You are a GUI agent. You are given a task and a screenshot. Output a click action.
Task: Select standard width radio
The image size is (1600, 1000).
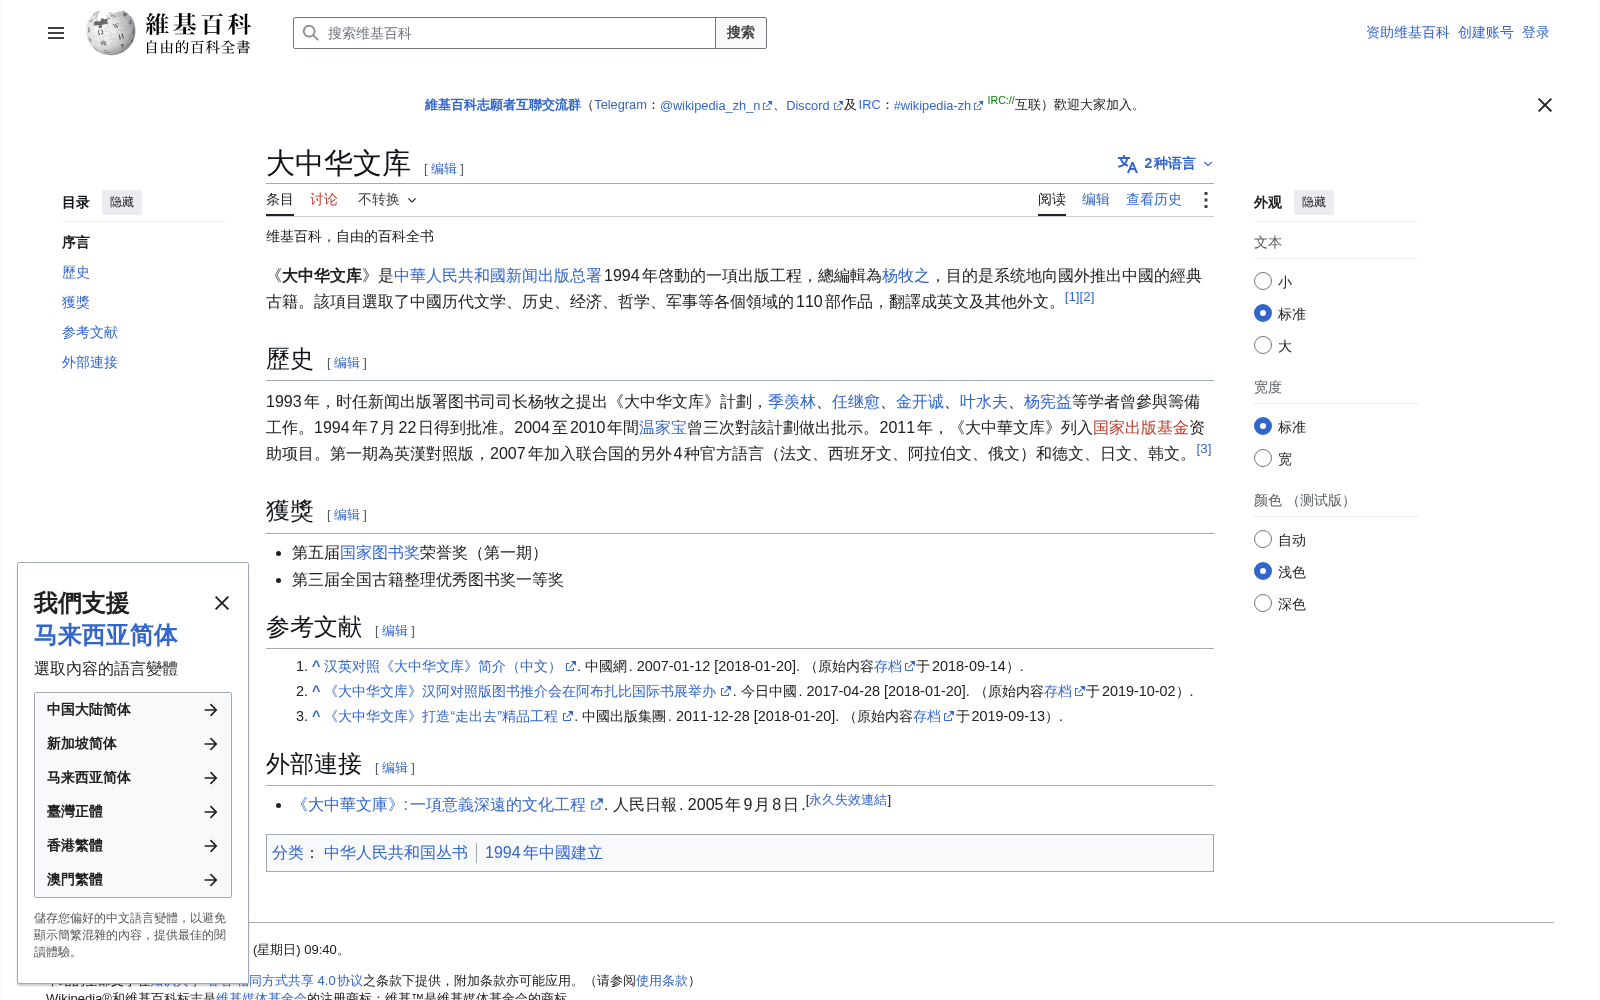pos(1263,427)
